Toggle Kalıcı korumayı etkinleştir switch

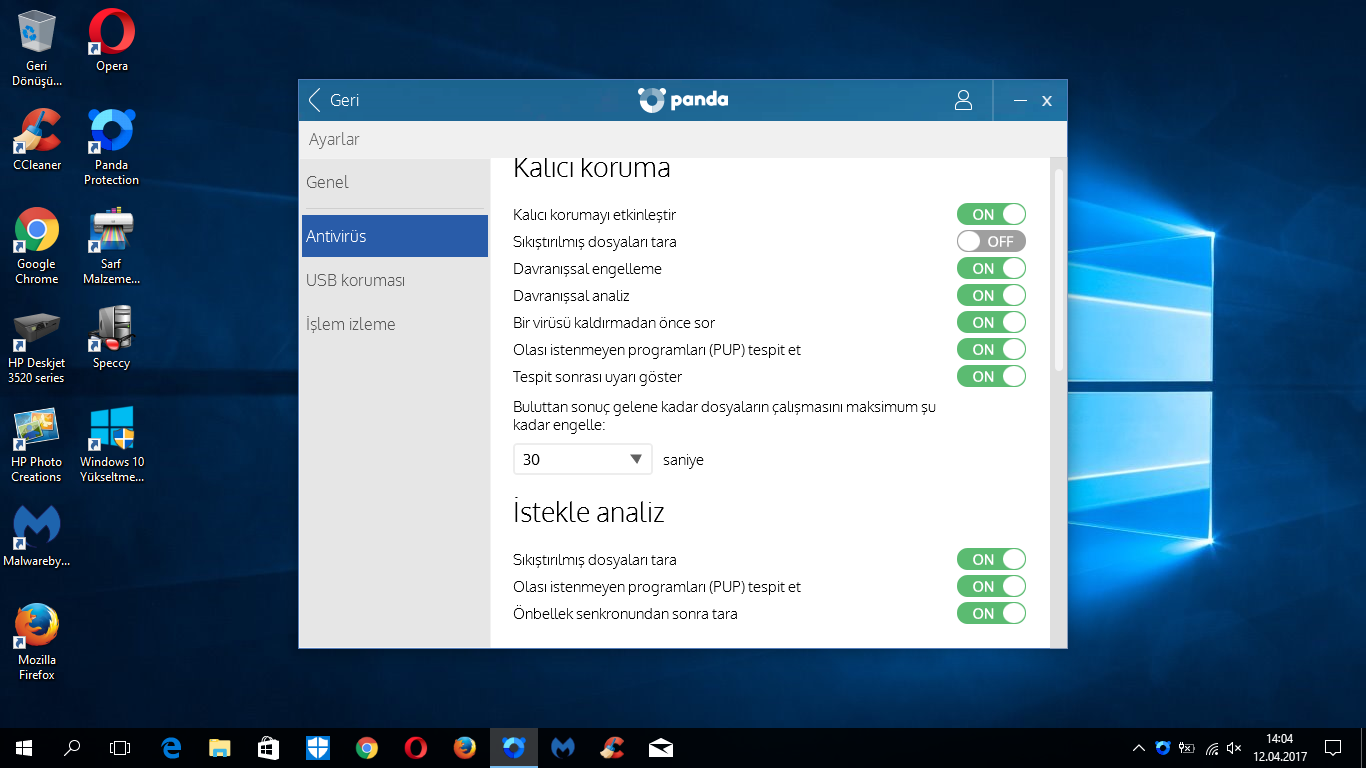991,214
